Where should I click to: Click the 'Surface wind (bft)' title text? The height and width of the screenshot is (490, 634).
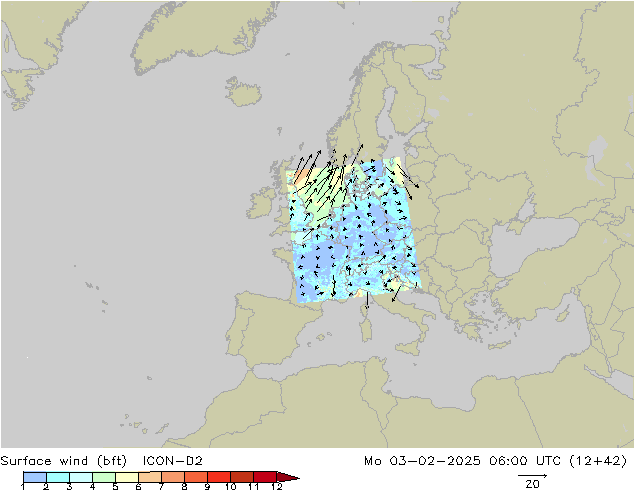tap(63, 461)
